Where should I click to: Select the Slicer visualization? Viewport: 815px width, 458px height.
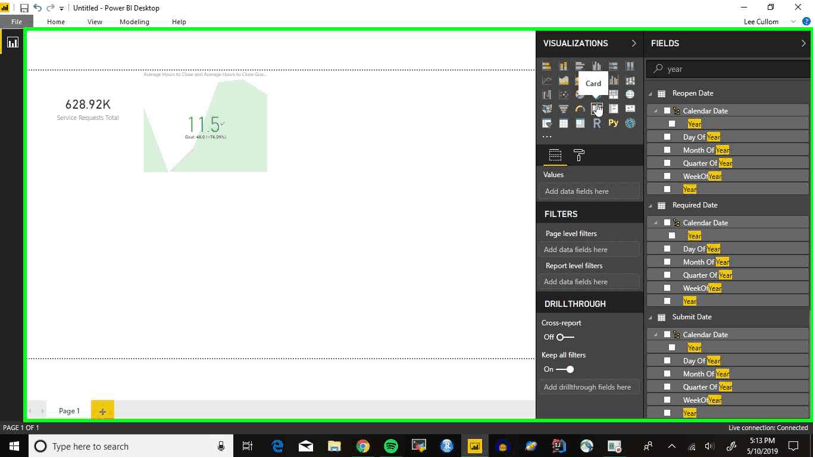click(x=547, y=124)
